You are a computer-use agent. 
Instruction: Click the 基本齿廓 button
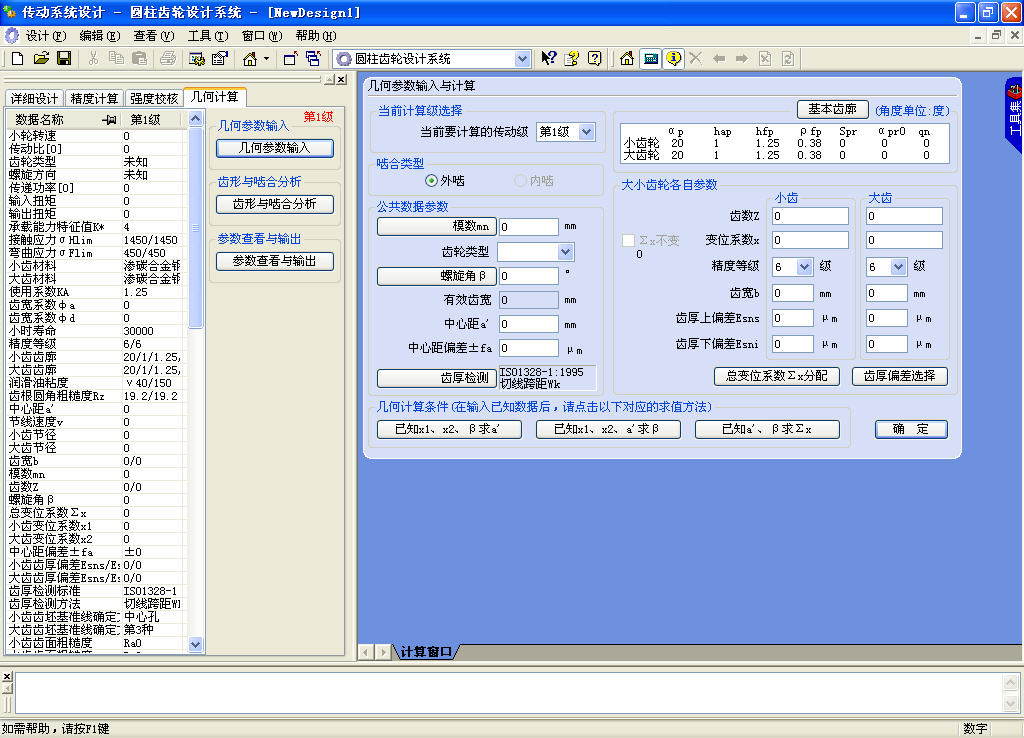click(832, 109)
